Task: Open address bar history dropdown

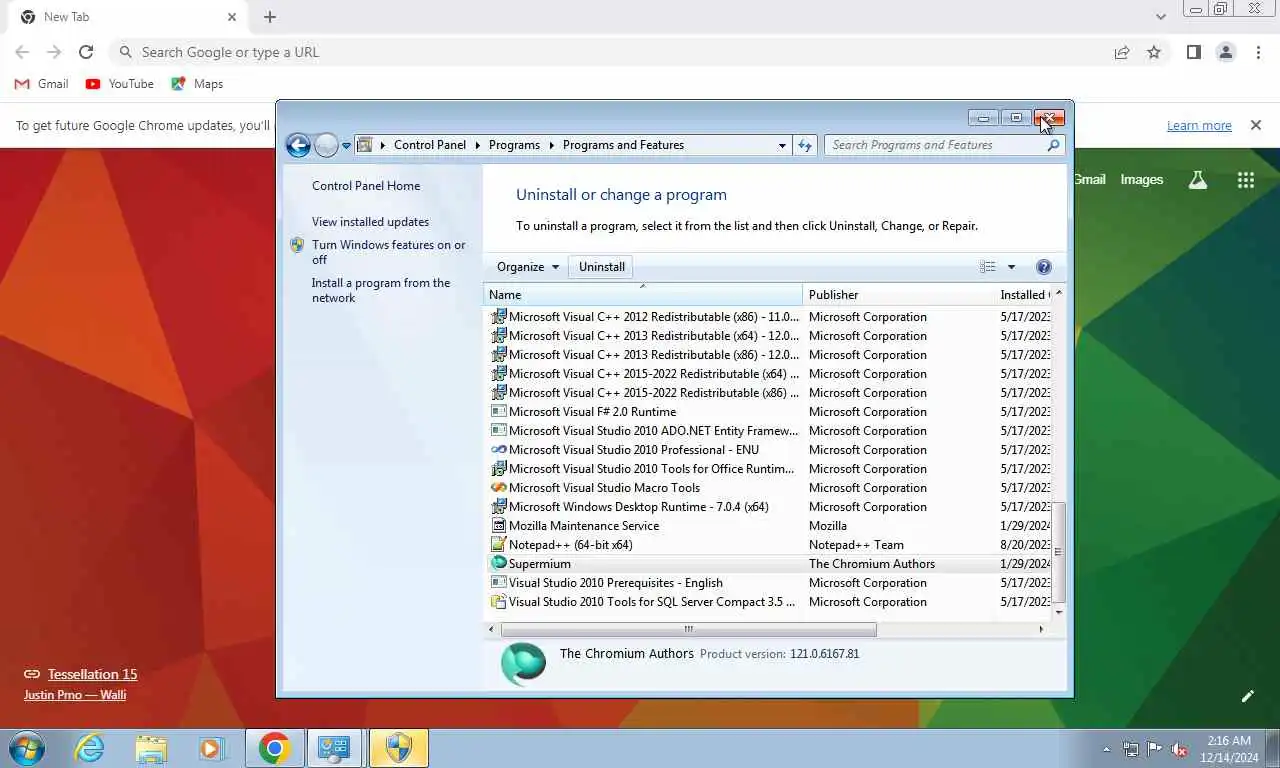Action: (782, 146)
